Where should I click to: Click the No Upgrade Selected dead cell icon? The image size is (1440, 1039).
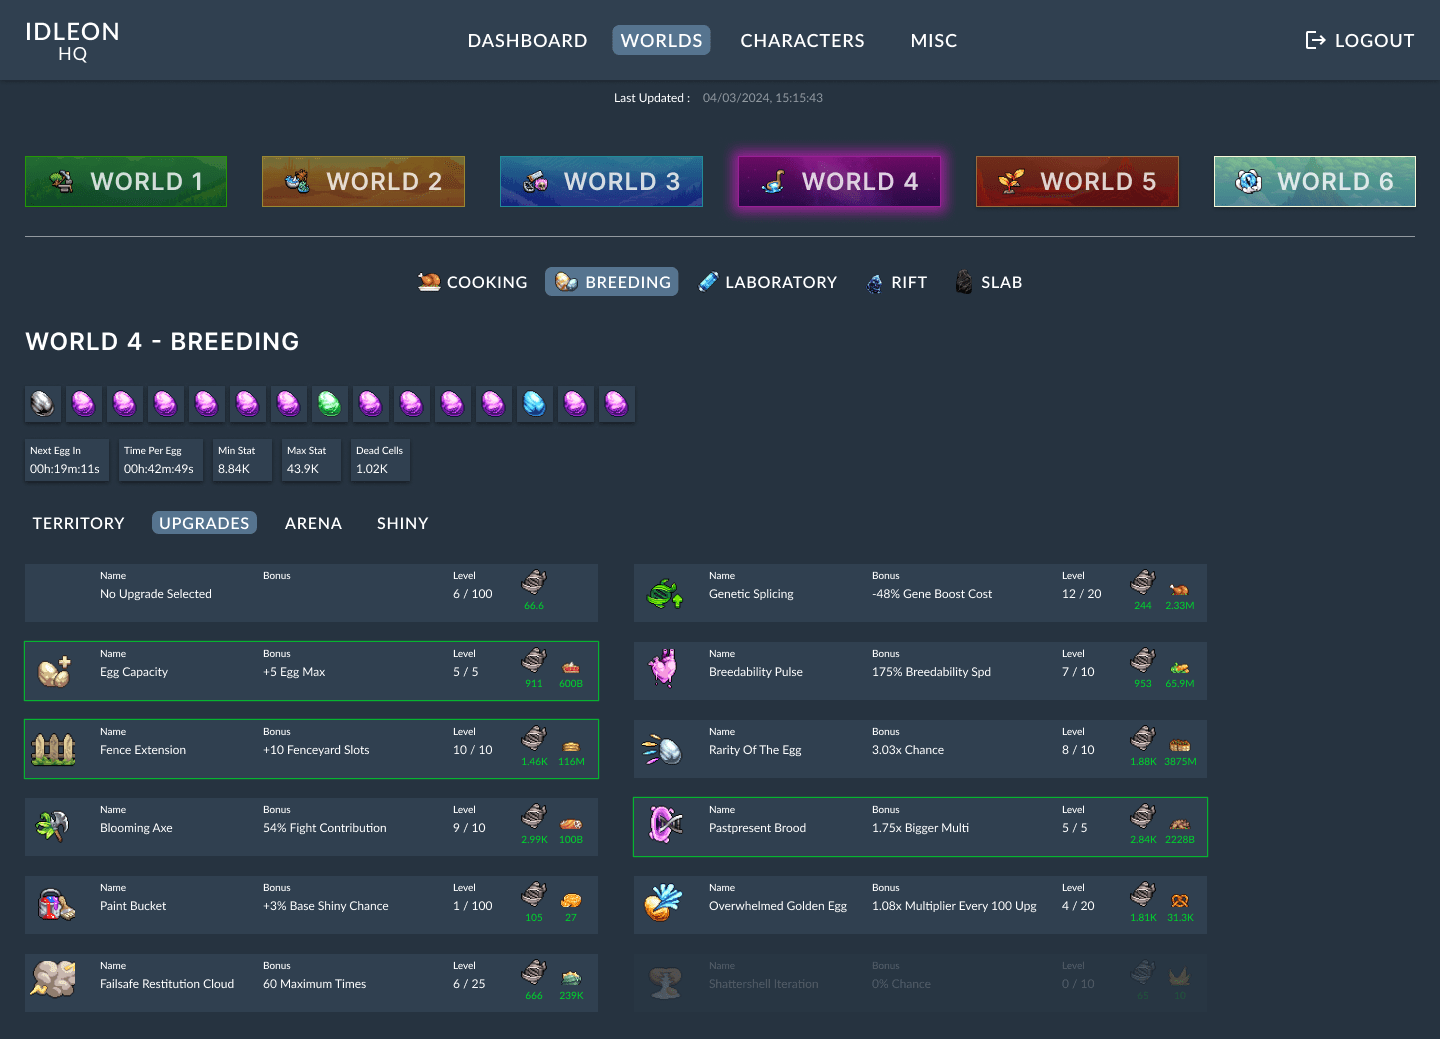pyautogui.click(x=534, y=582)
